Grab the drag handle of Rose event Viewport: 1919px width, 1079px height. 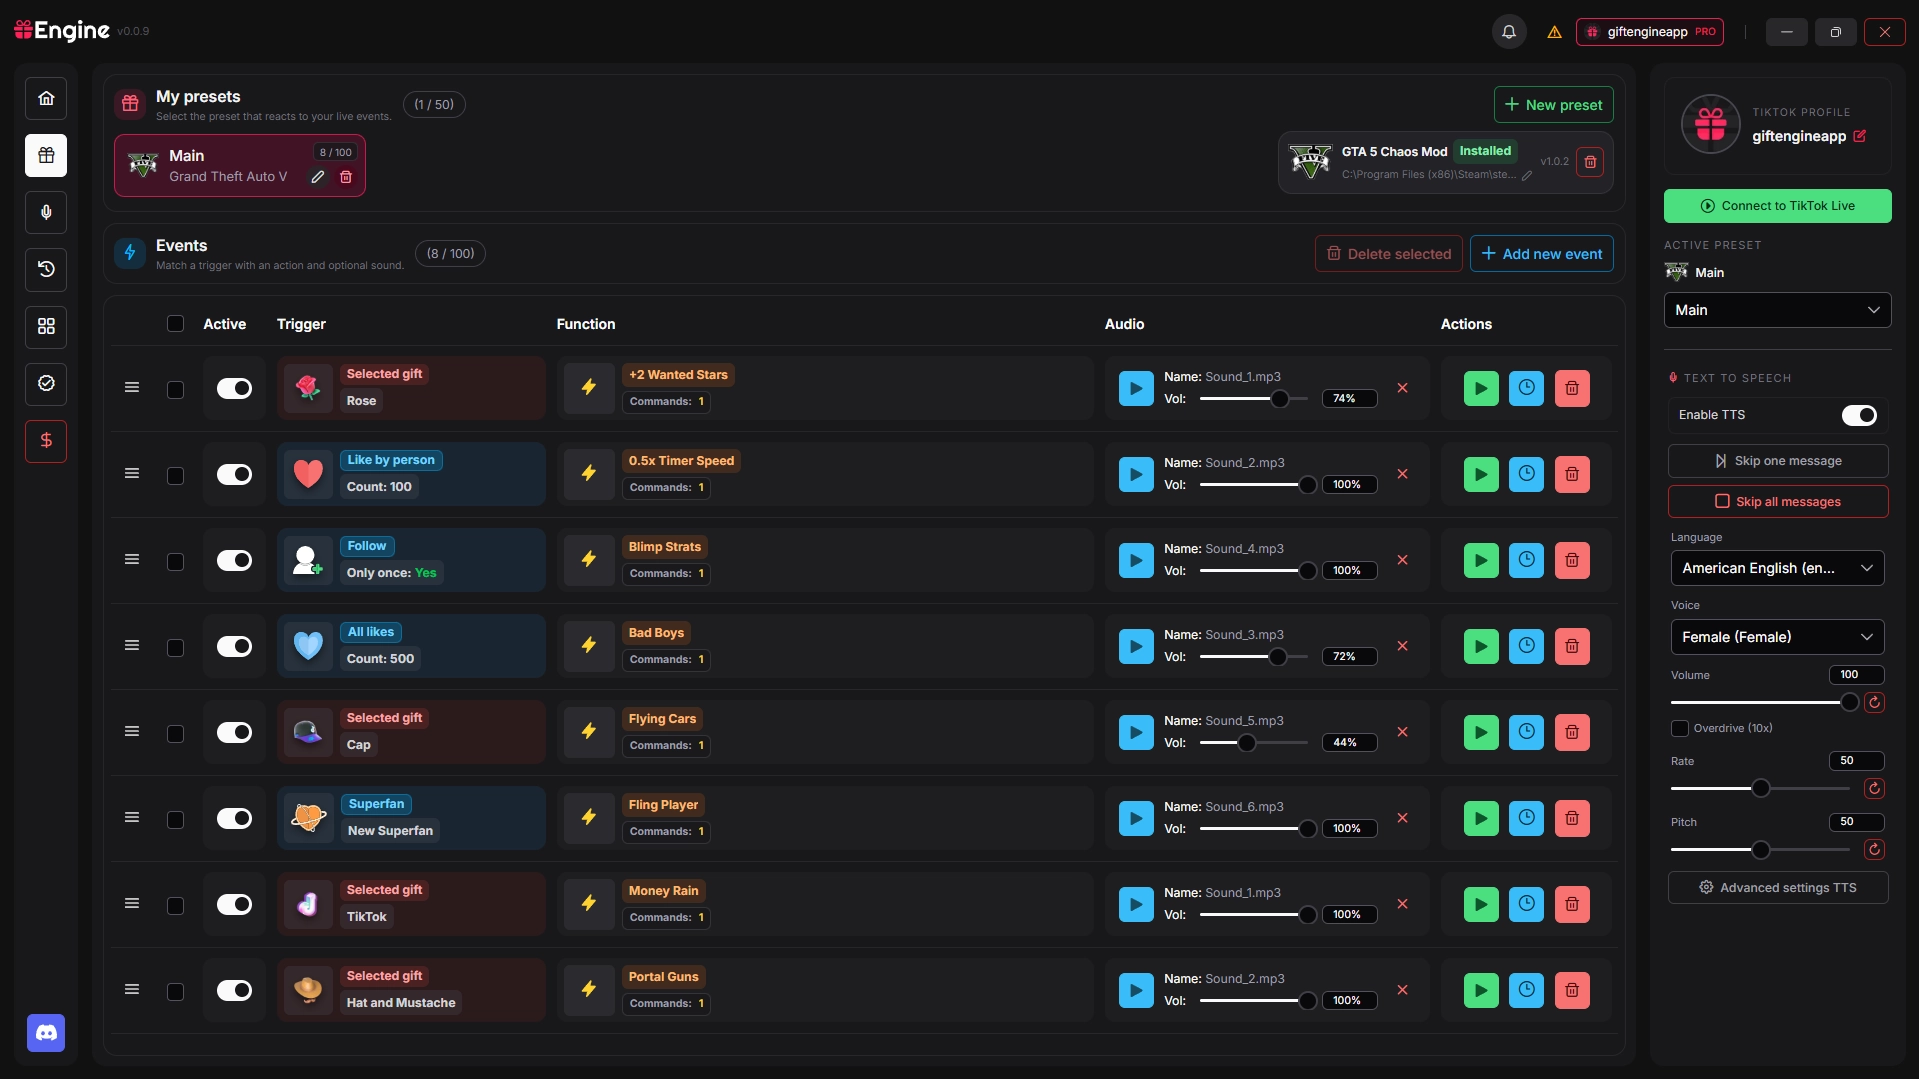pos(132,387)
